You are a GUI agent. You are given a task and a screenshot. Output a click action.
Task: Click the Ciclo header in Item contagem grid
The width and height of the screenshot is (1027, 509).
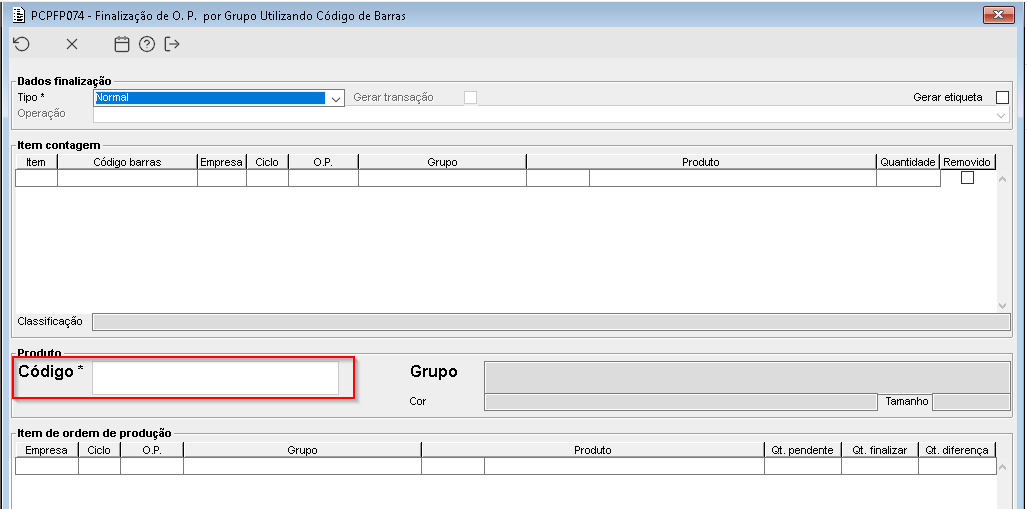267,162
